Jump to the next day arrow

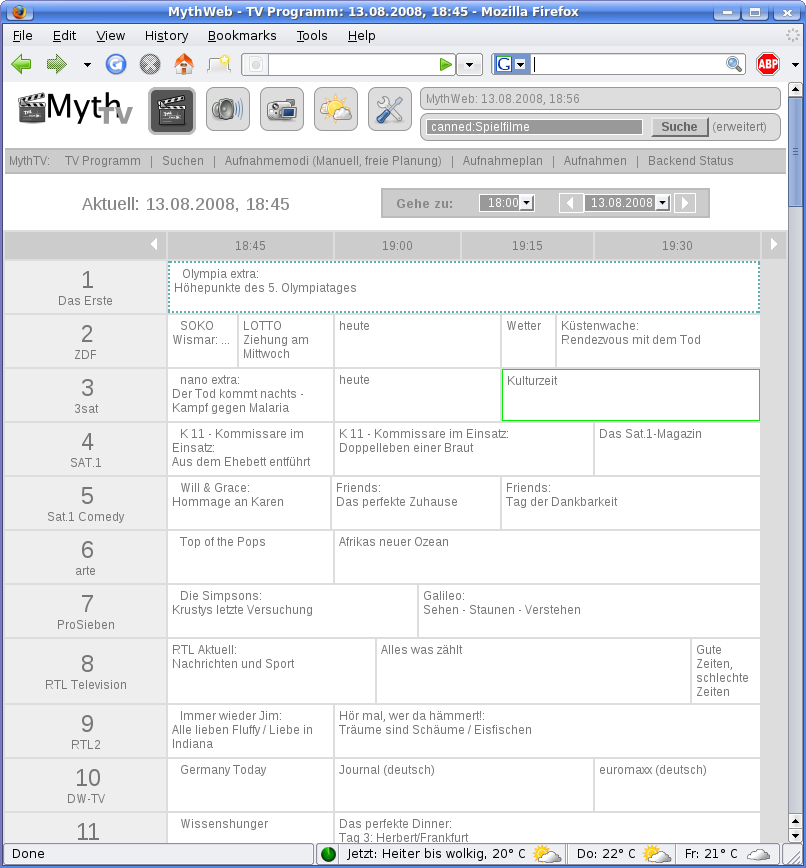point(684,203)
